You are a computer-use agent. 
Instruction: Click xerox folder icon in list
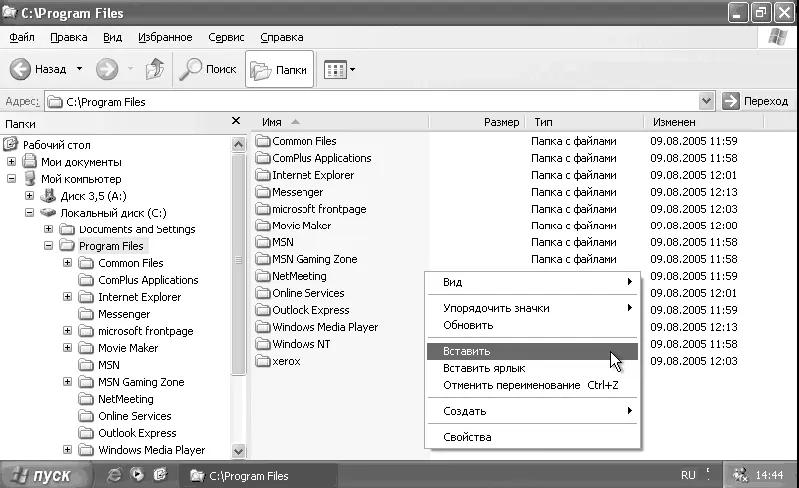[x=263, y=361]
